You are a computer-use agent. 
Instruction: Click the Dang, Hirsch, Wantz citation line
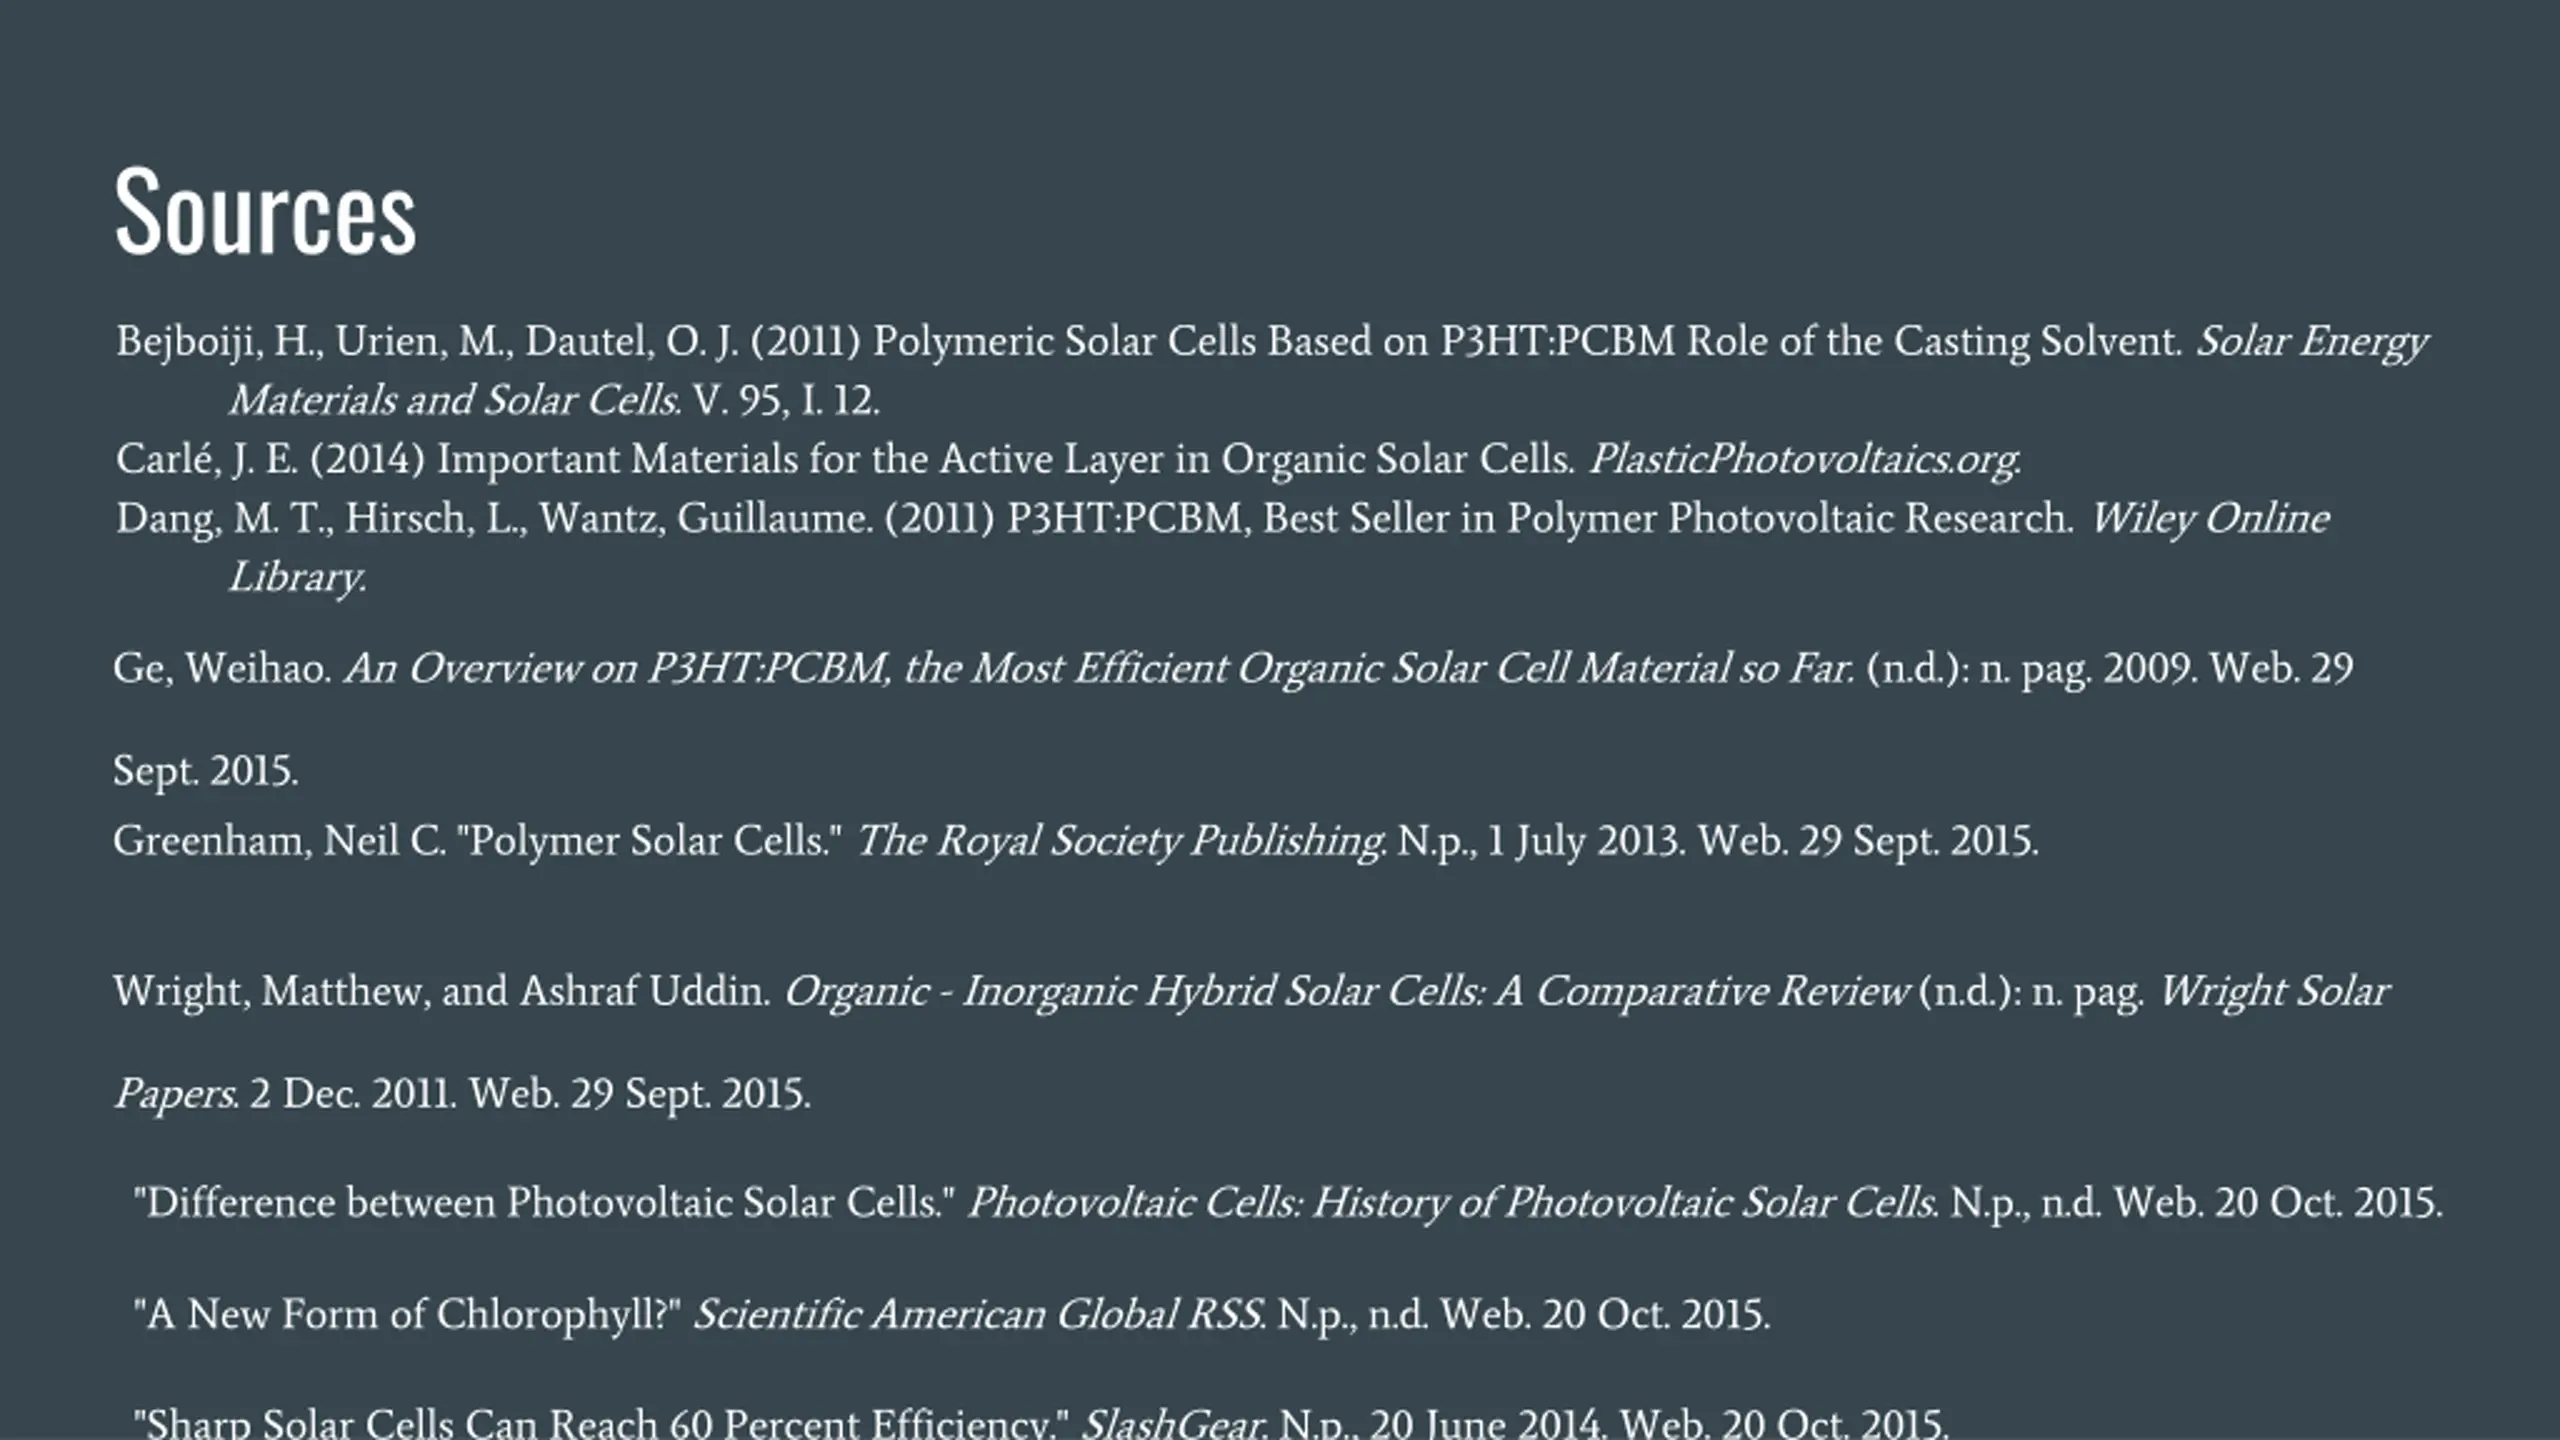click(1222, 518)
